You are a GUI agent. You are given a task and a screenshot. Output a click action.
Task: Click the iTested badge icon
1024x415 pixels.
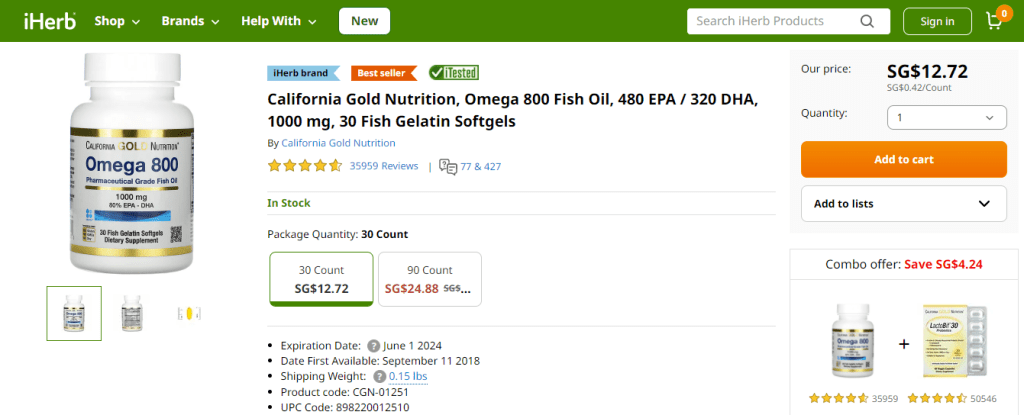tap(453, 73)
